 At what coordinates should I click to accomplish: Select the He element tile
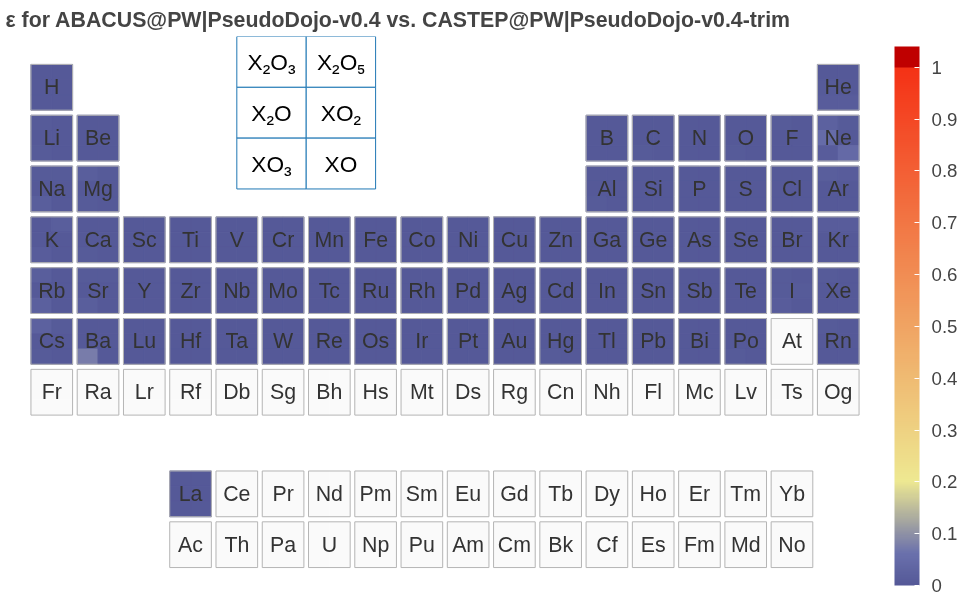point(838,87)
